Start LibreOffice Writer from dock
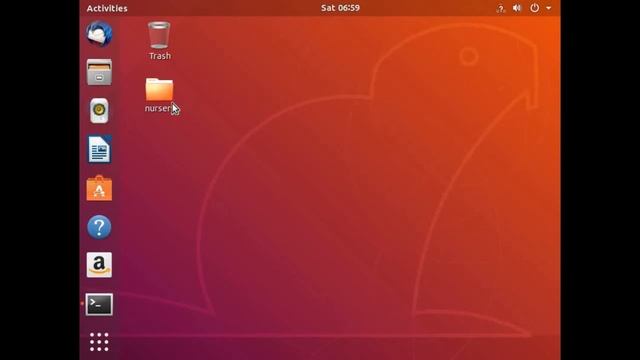This screenshot has width=640, height=360. click(x=99, y=149)
